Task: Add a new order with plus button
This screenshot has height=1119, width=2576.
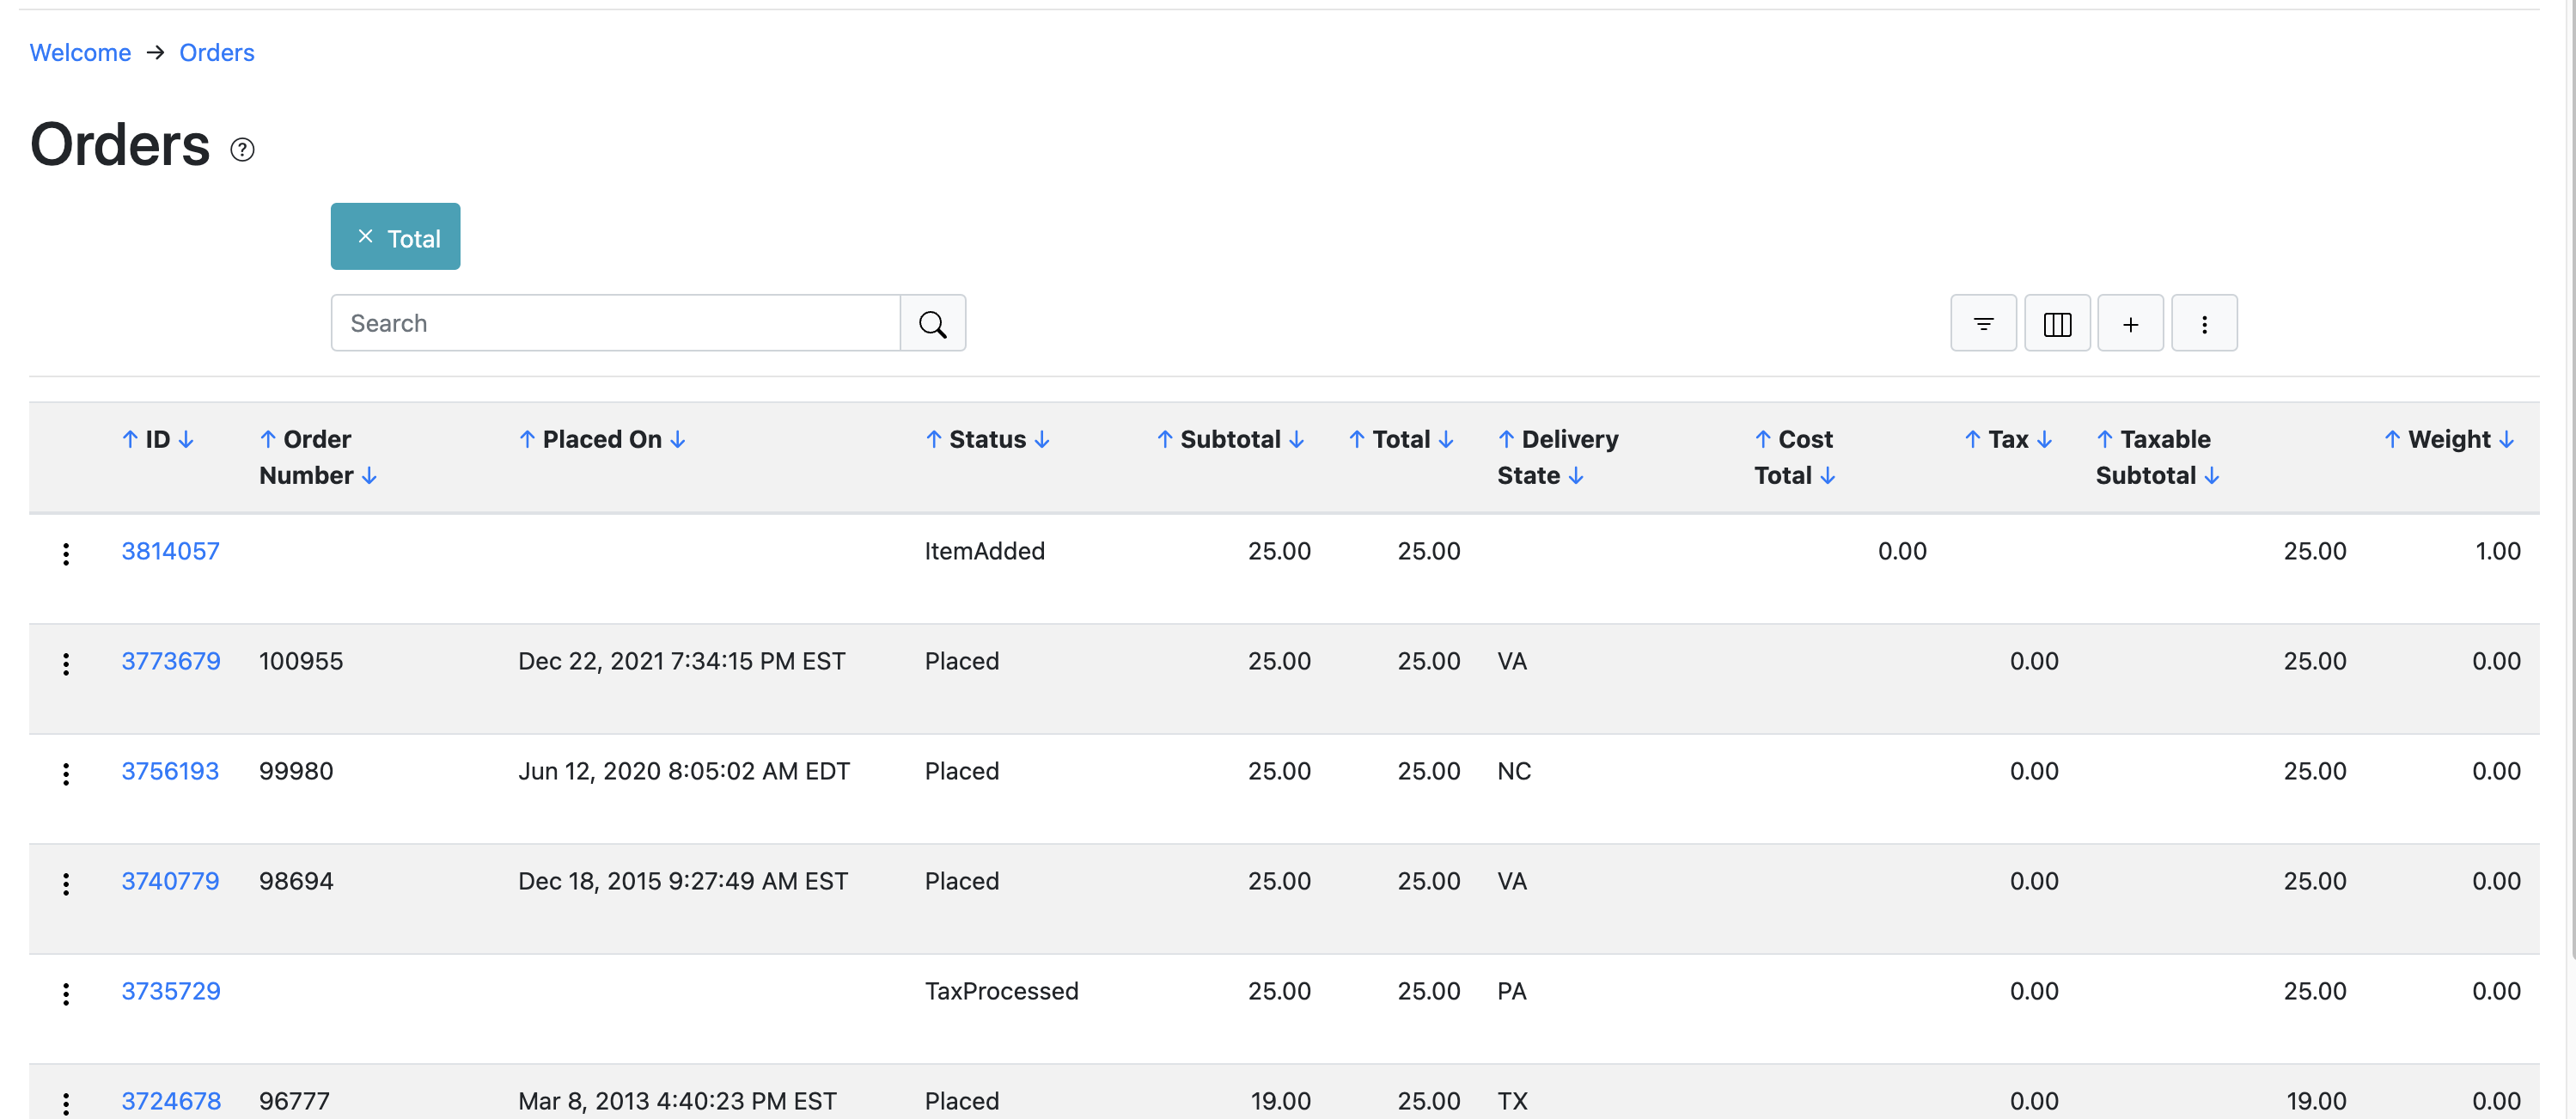Action: point(2130,323)
